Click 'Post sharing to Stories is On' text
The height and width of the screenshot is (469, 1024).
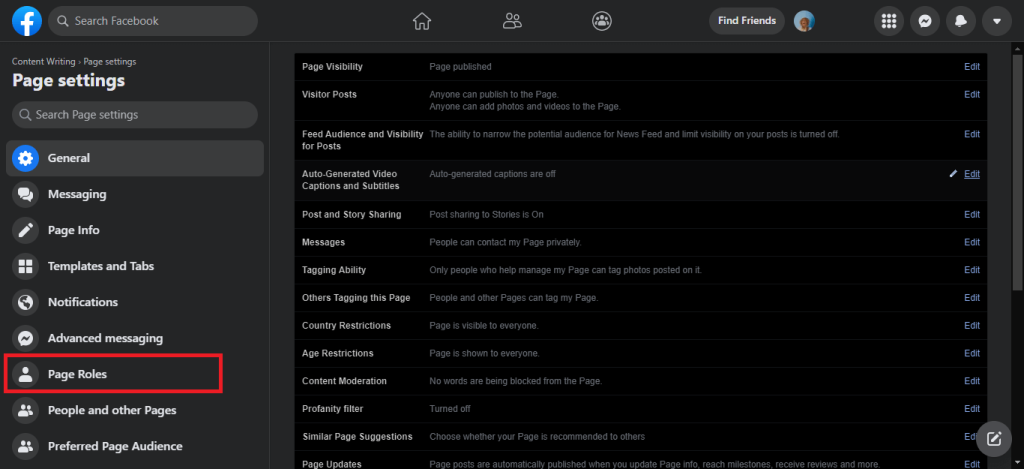[x=486, y=214]
